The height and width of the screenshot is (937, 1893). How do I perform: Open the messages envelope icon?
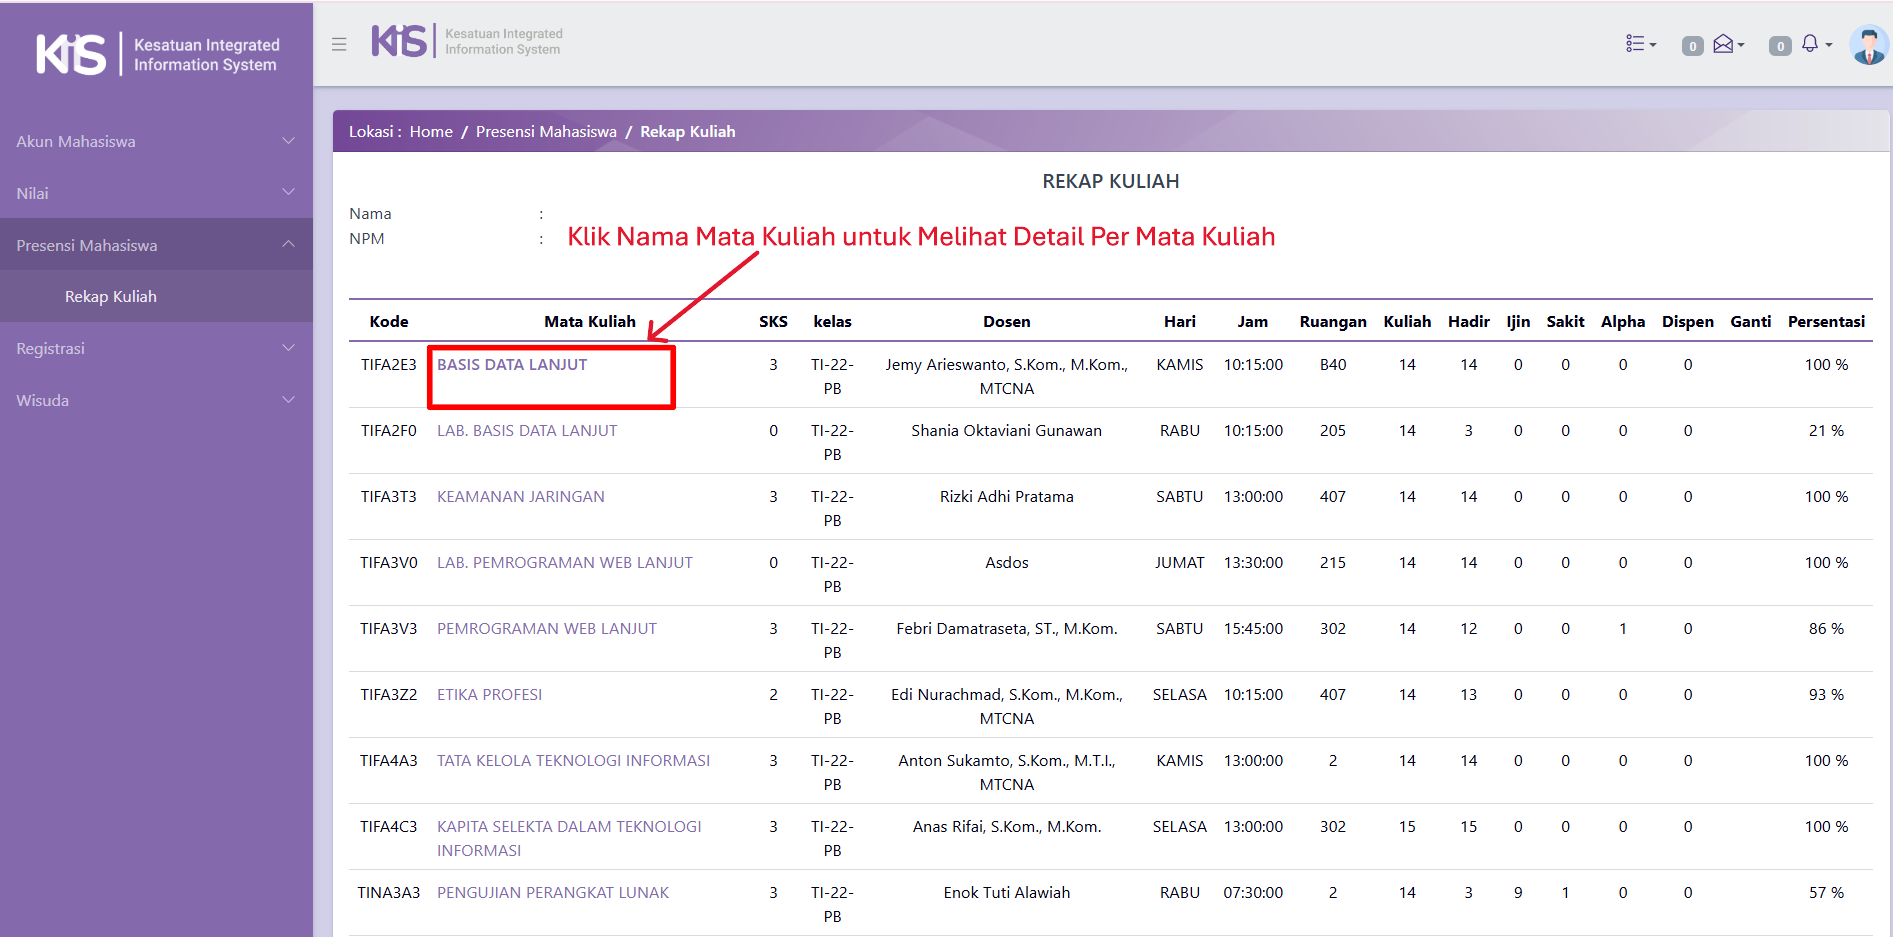(1724, 44)
